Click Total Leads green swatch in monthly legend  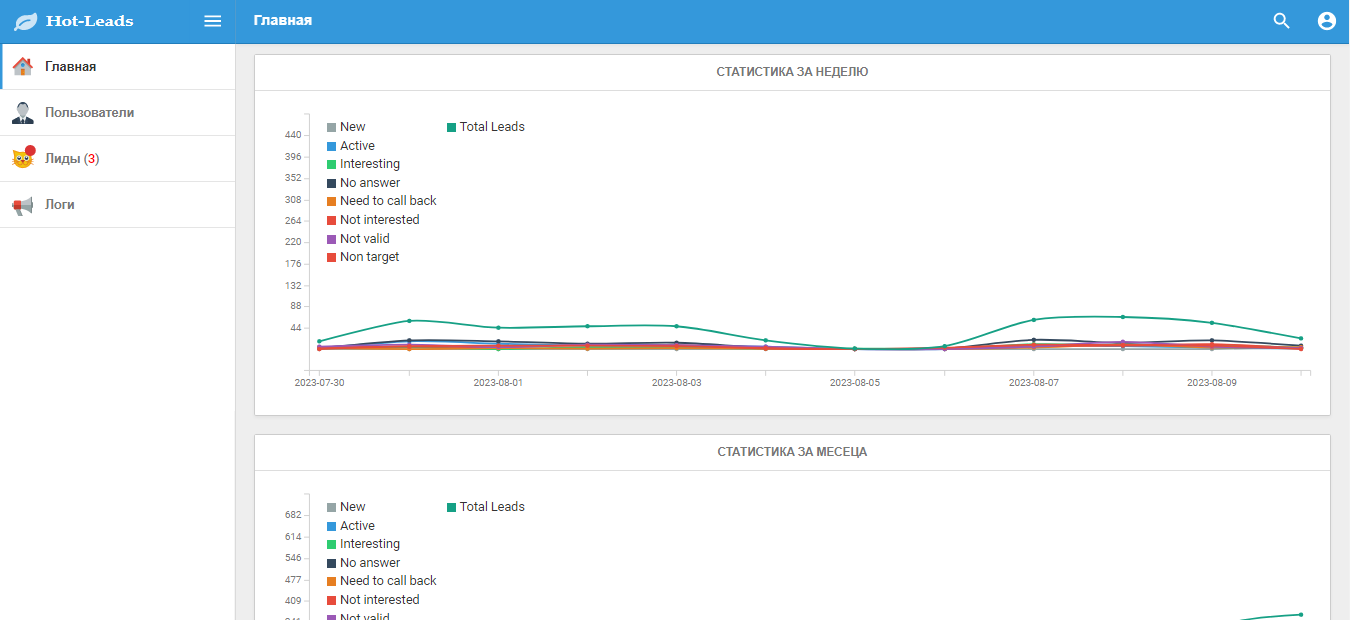pos(452,508)
